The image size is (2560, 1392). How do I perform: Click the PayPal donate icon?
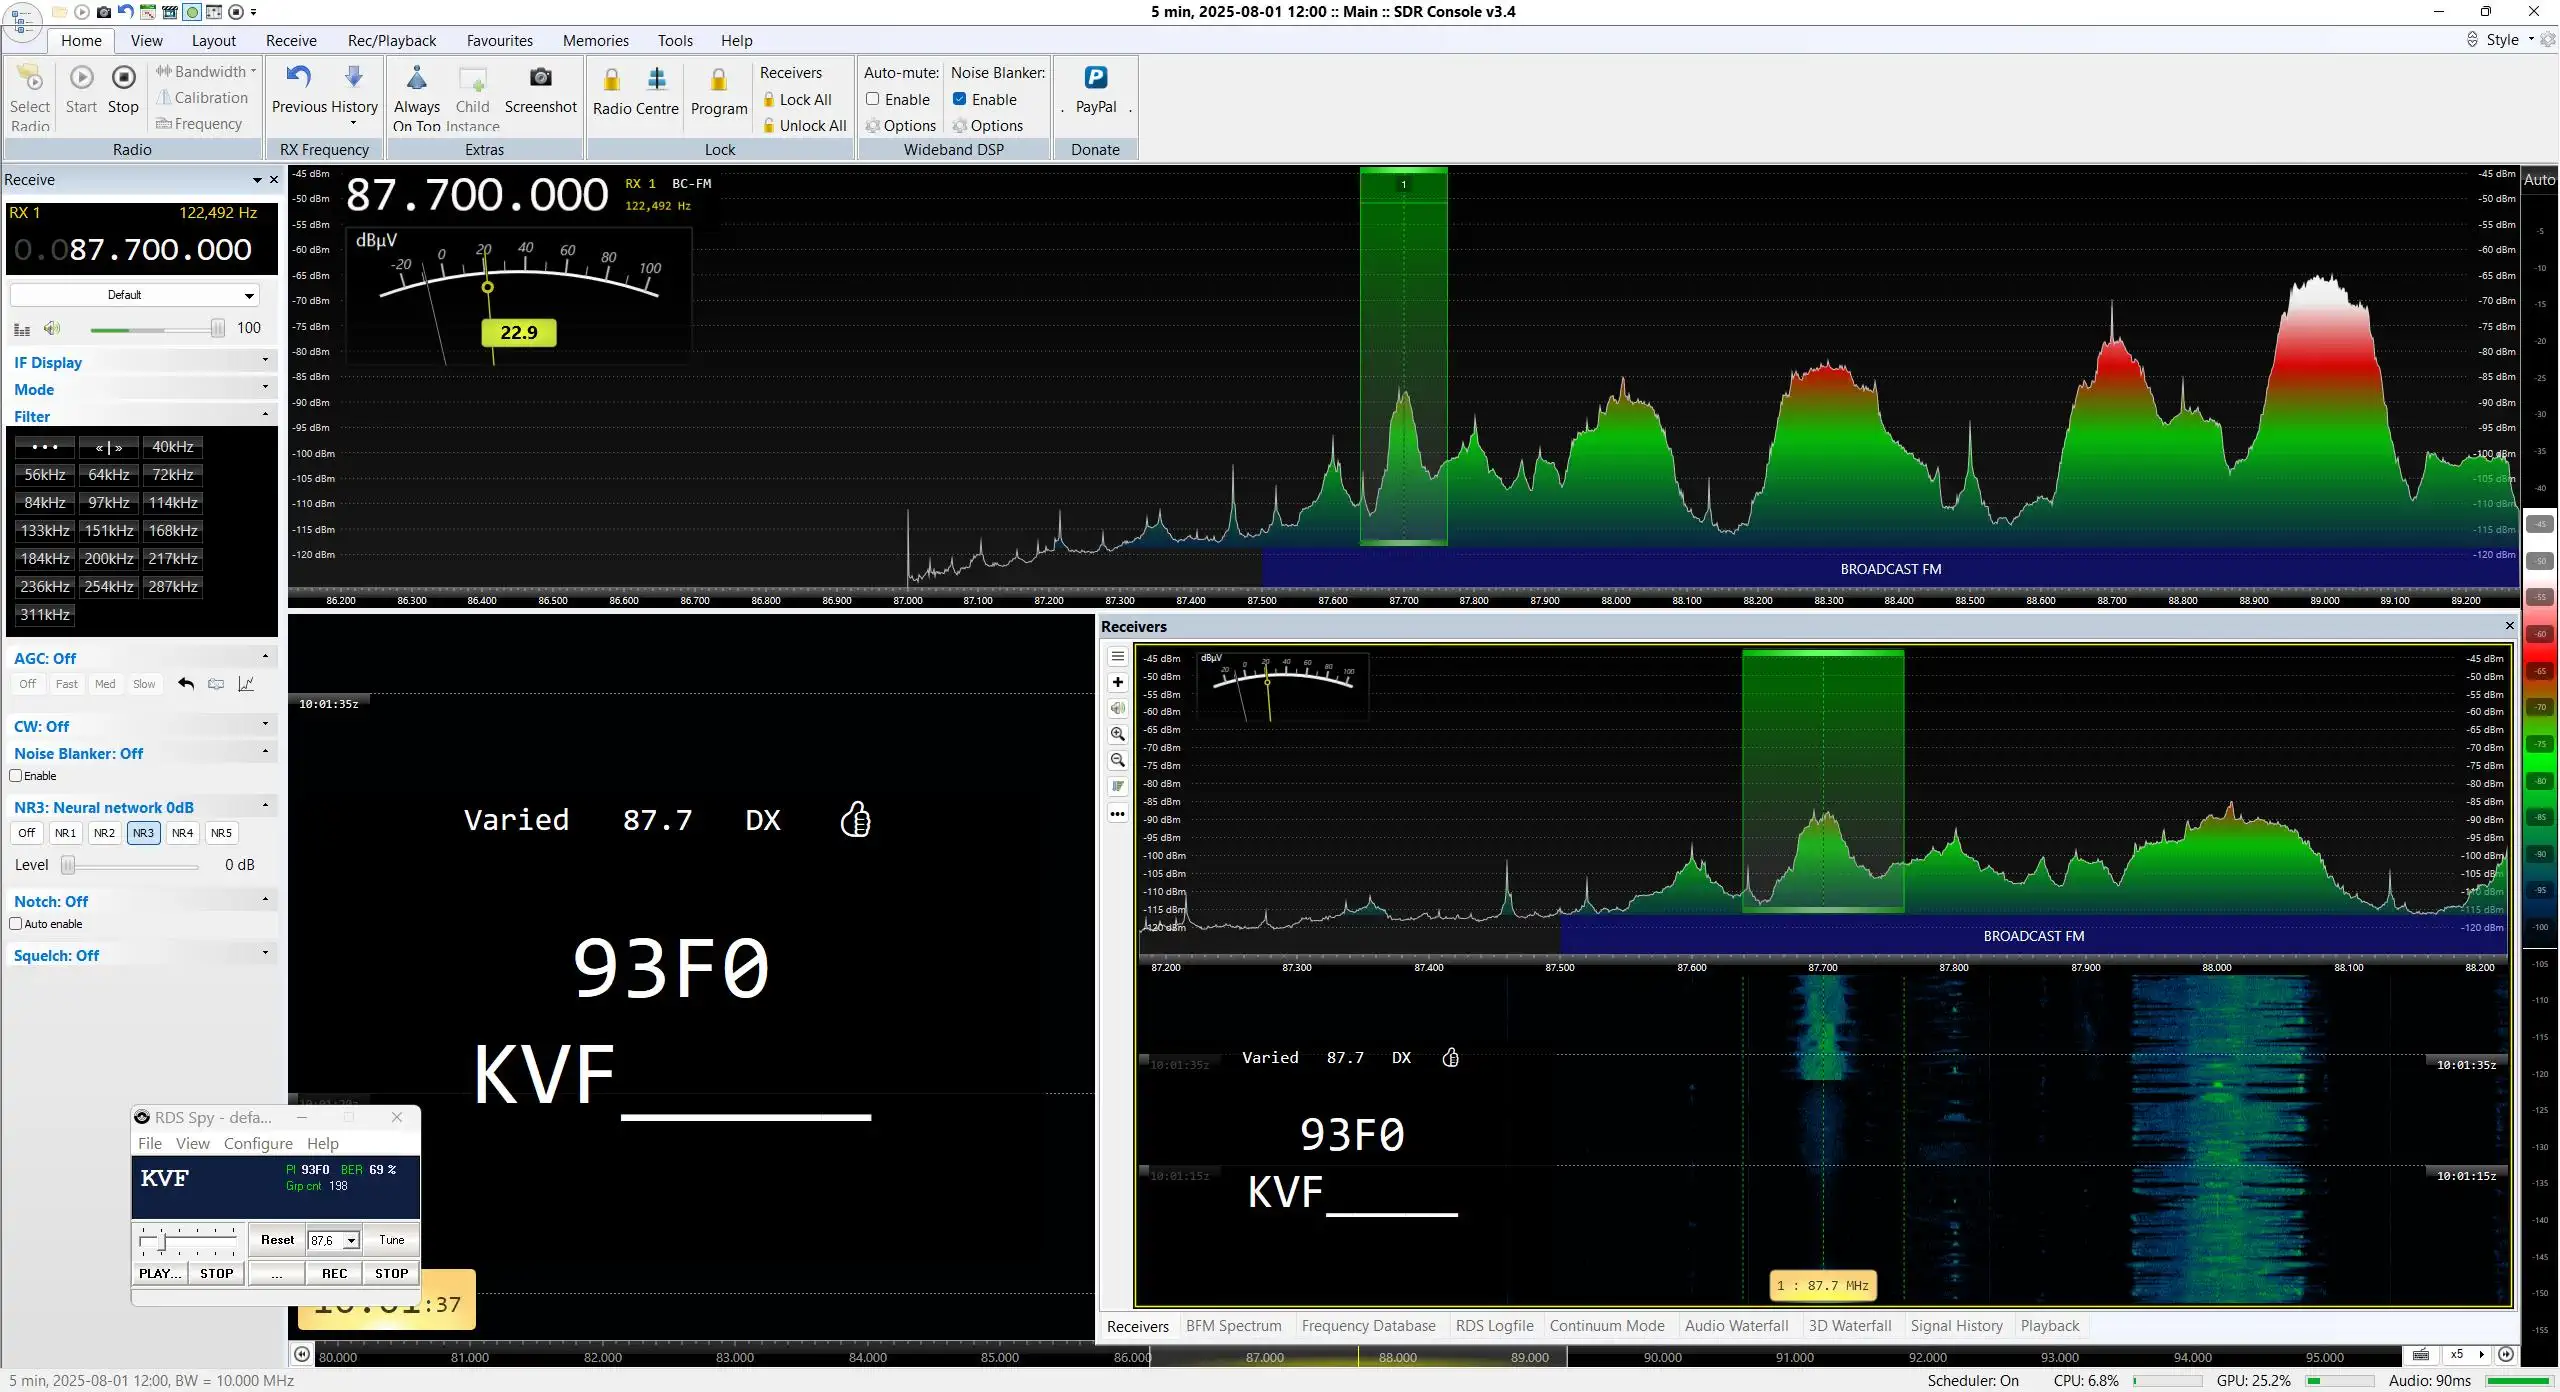pos(1096,78)
